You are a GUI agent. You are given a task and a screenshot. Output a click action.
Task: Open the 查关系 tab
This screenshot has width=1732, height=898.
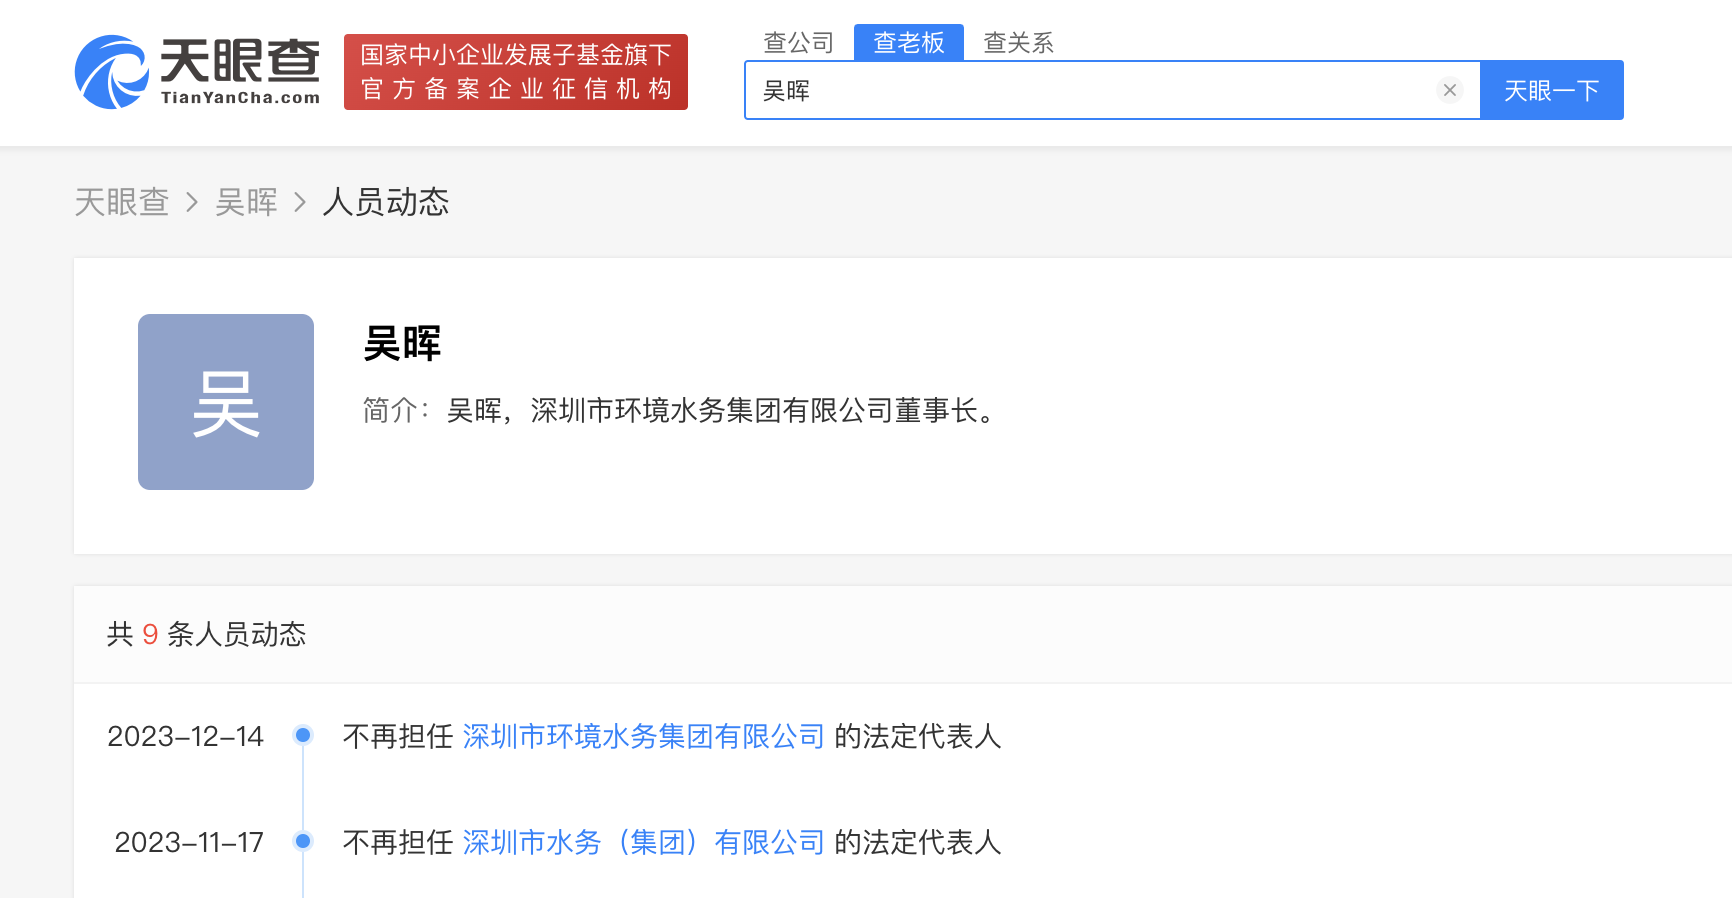click(1018, 42)
